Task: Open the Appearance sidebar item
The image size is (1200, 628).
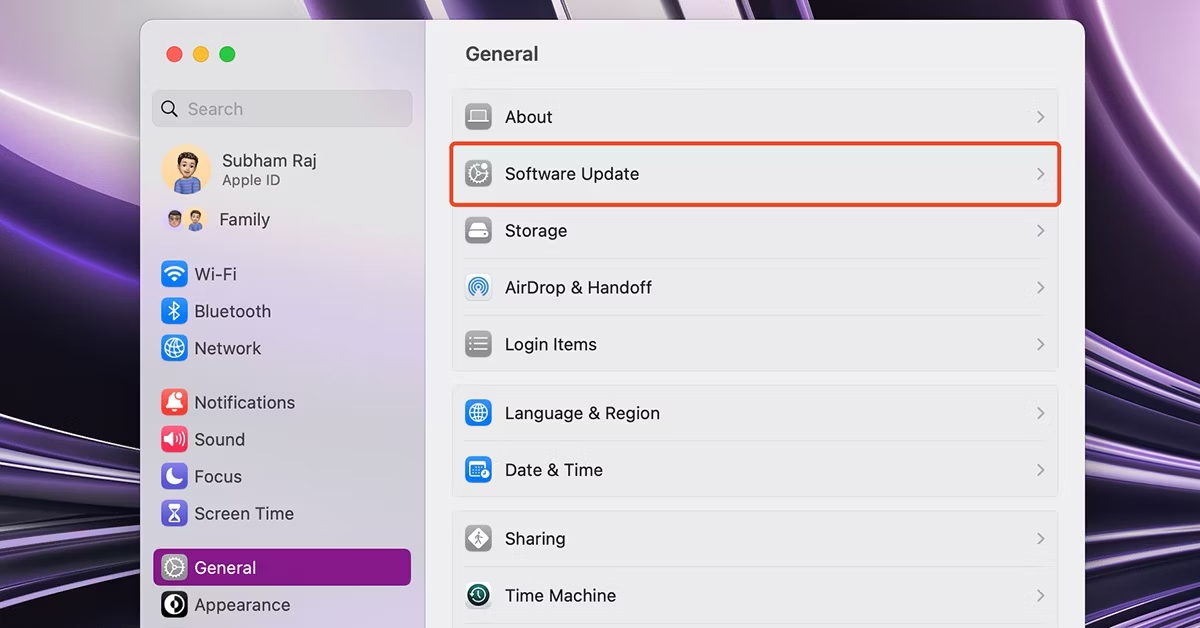Action: 241,604
